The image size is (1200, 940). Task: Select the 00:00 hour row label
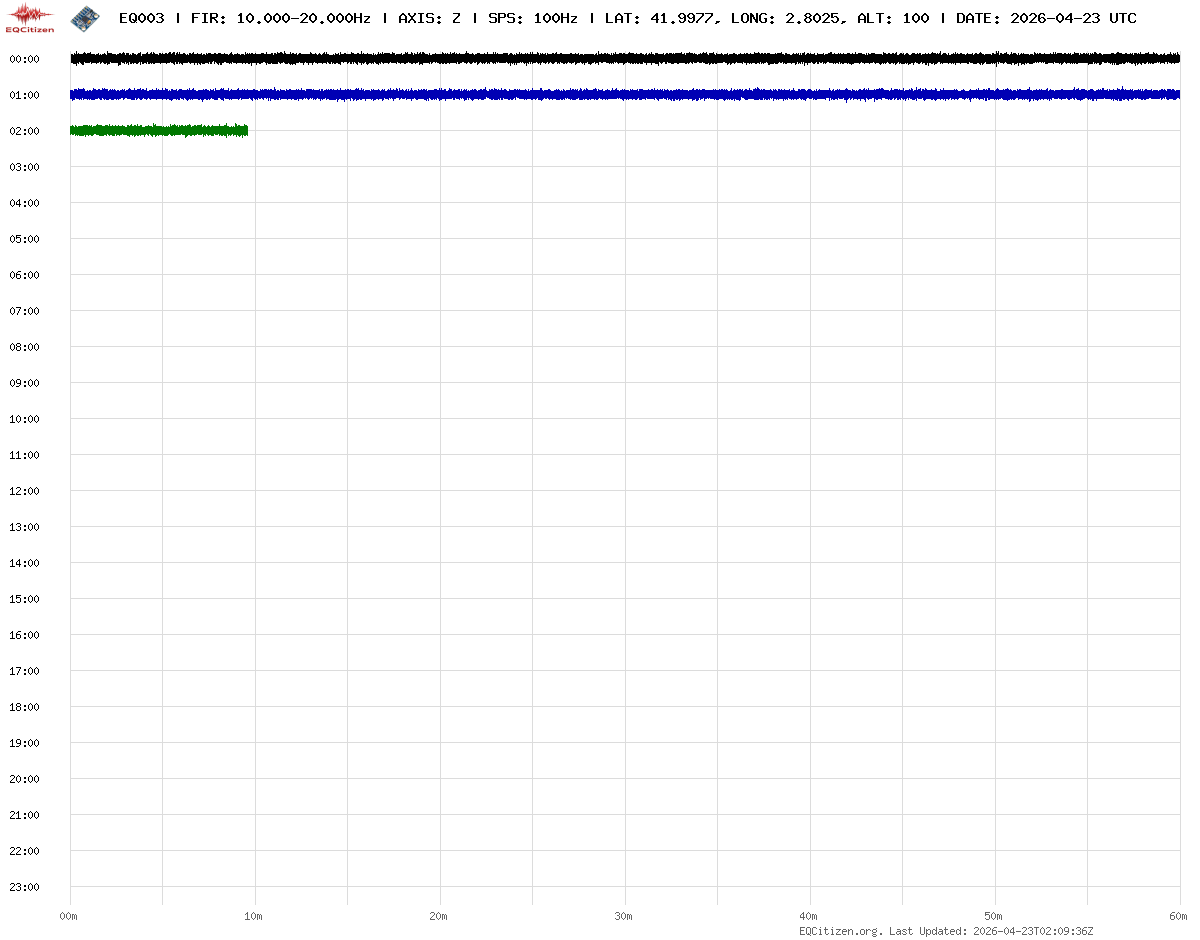pos(24,59)
